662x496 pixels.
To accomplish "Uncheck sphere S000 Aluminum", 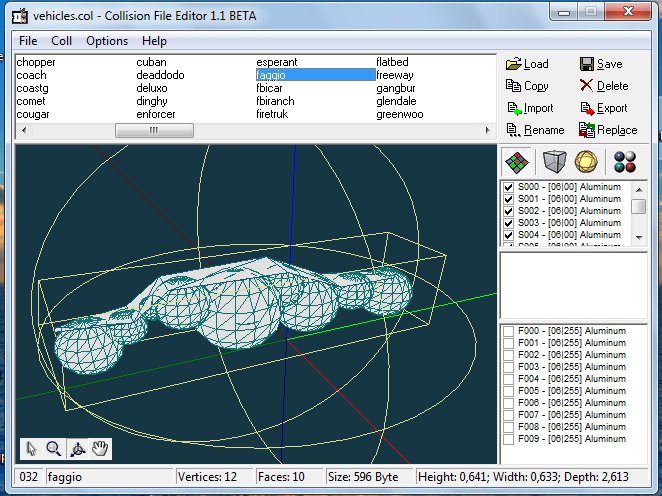I will coord(508,187).
